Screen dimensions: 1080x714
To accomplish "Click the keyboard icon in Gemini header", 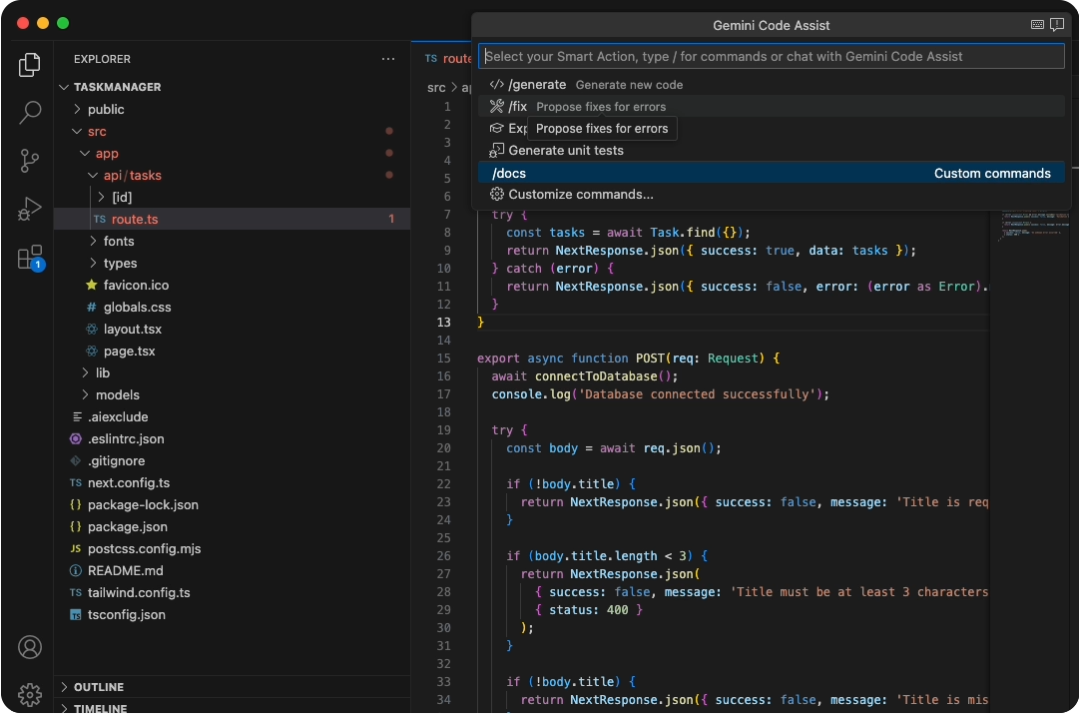I will (x=1037, y=25).
